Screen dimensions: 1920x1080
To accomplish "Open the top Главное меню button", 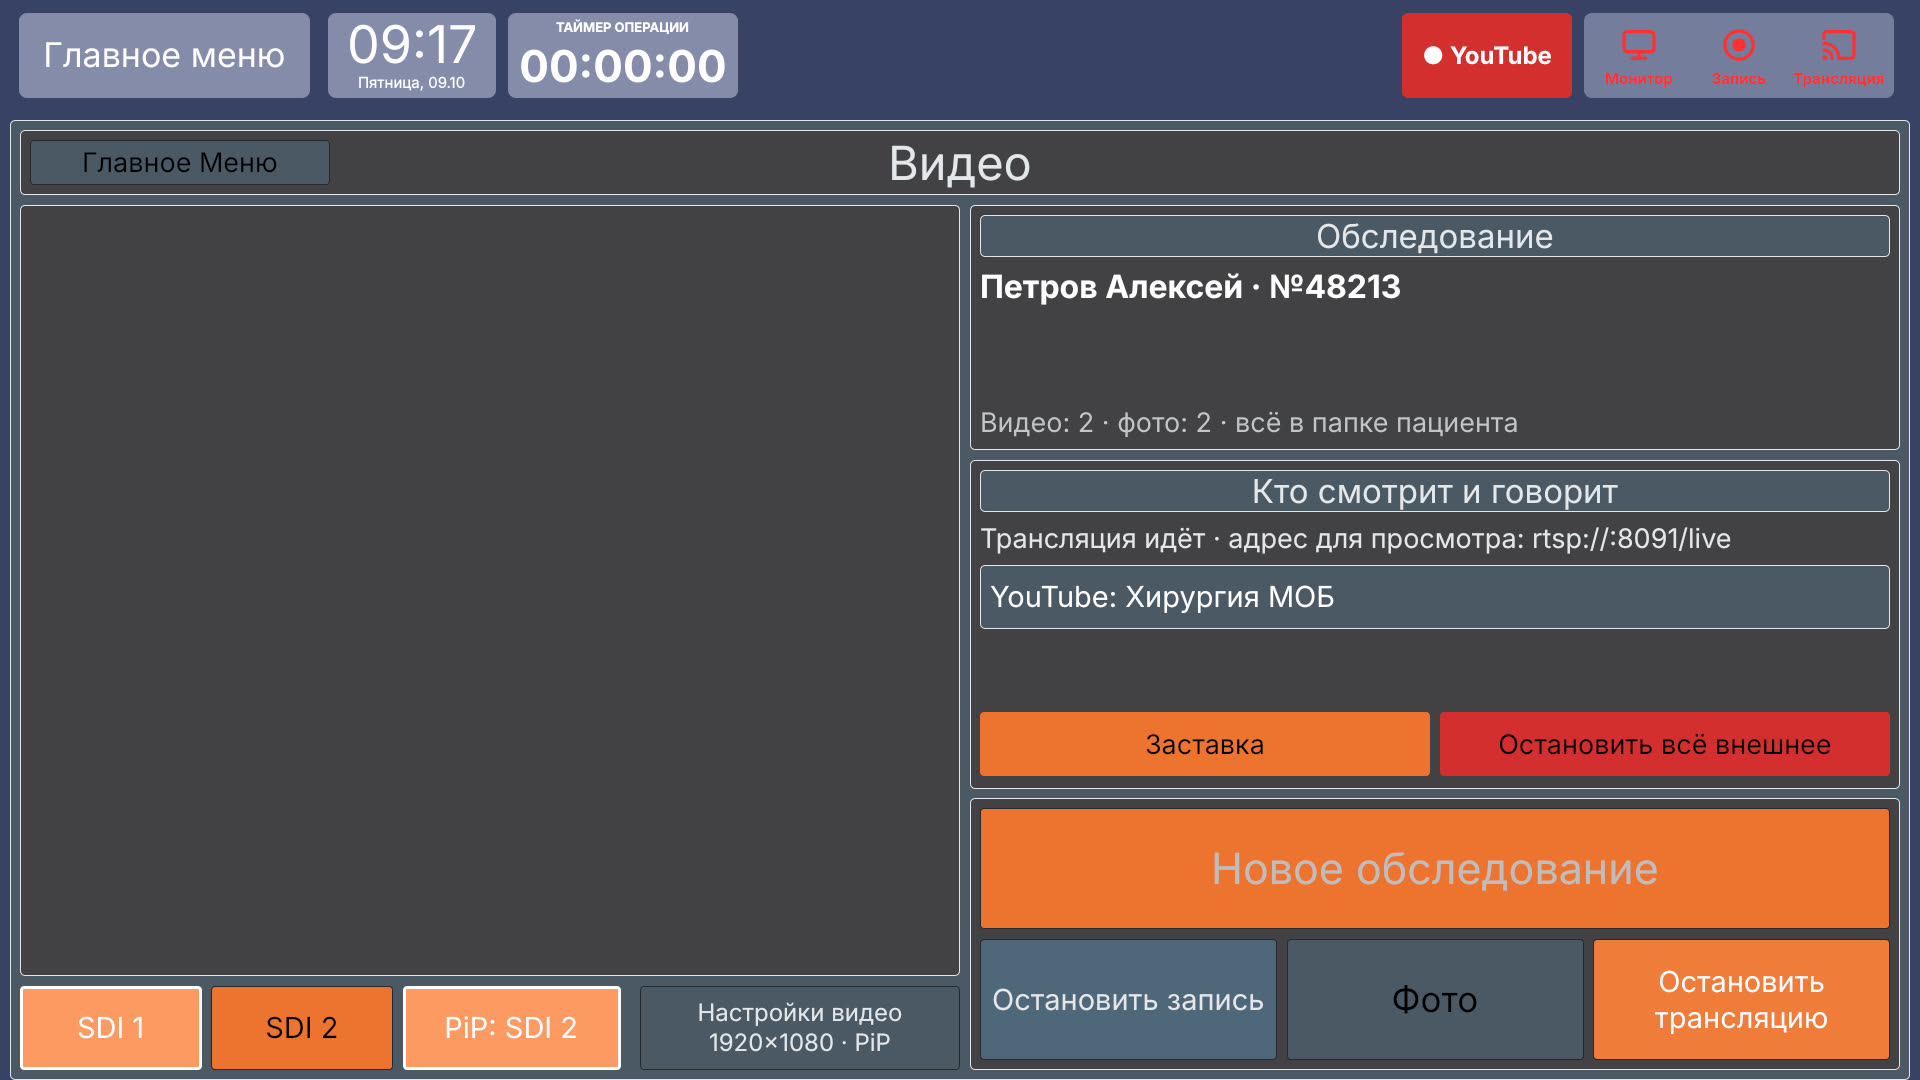I will click(164, 55).
